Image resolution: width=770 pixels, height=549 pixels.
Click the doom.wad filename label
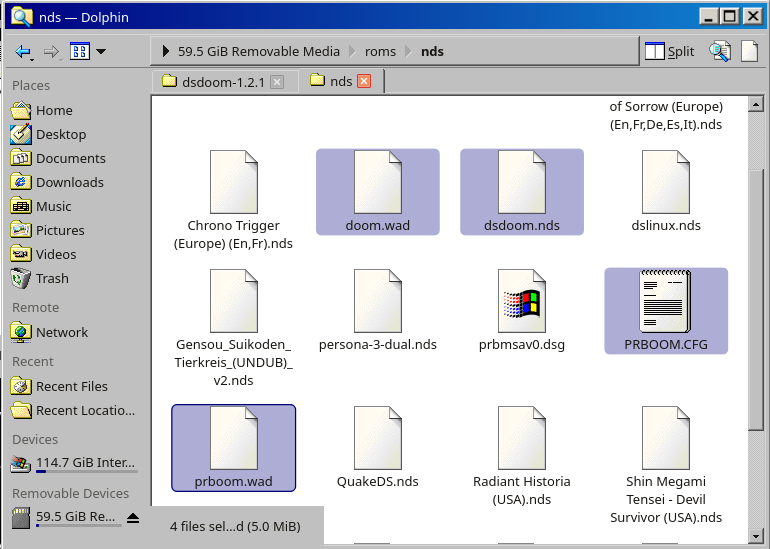pos(378,225)
